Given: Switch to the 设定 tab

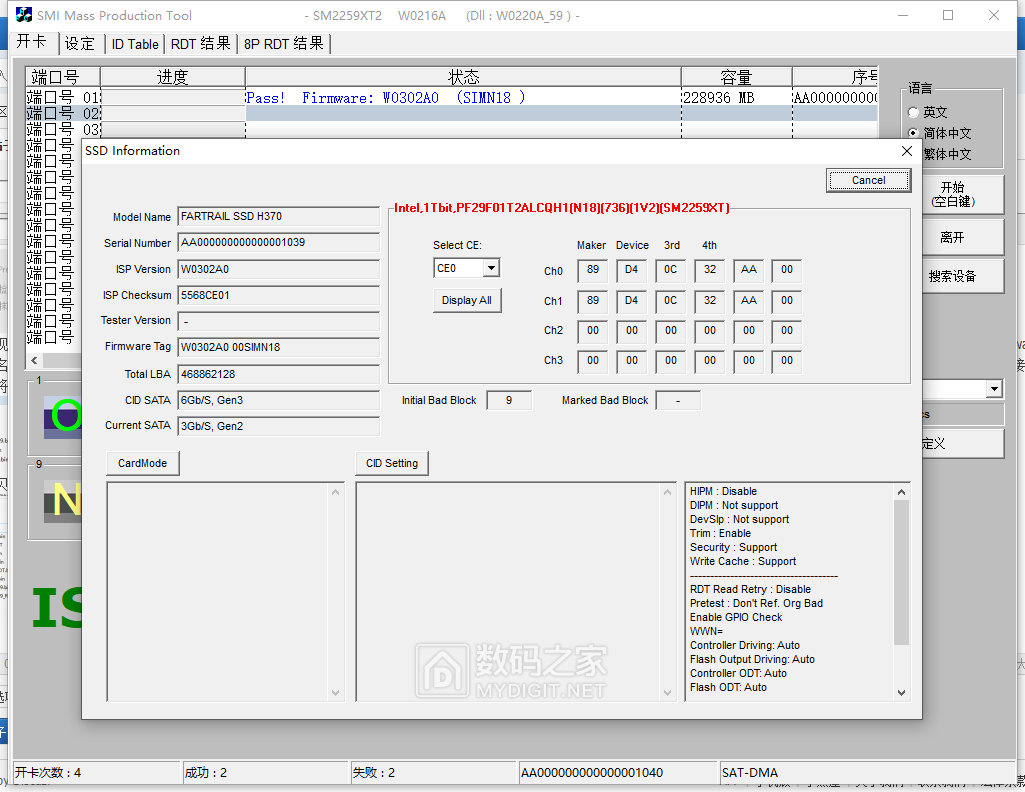Looking at the screenshot, I should (x=80, y=44).
